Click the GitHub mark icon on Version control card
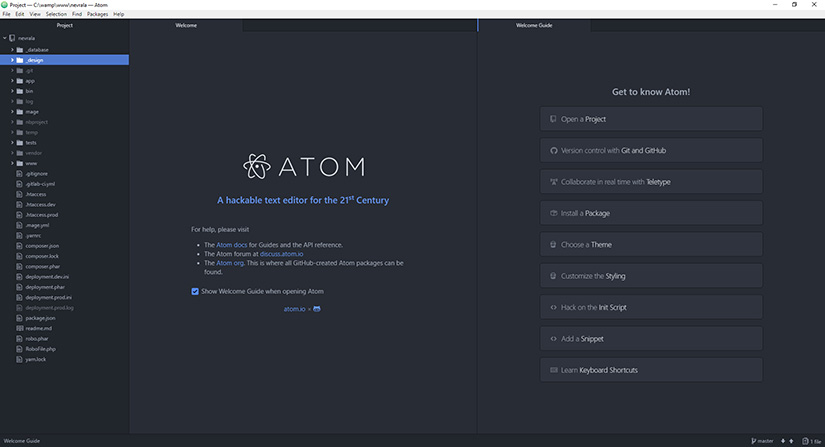This screenshot has width=825, height=447. [x=554, y=150]
